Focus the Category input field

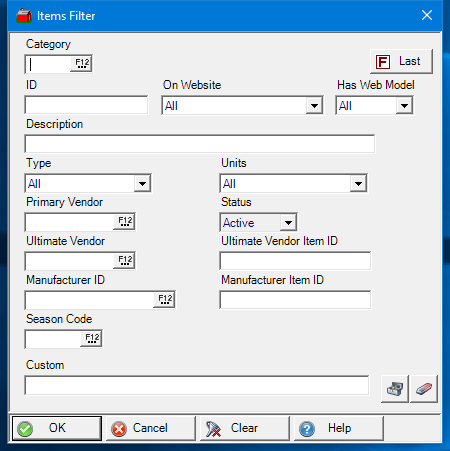pyautogui.click(x=48, y=64)
